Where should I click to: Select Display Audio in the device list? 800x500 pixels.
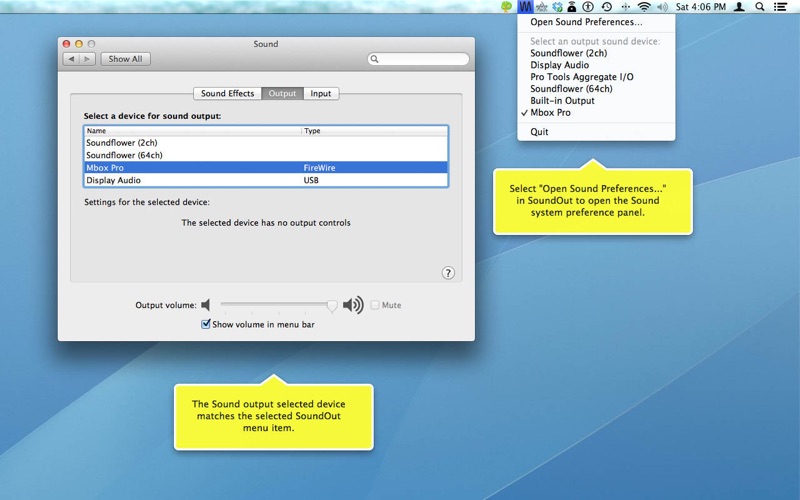[266, 180]
